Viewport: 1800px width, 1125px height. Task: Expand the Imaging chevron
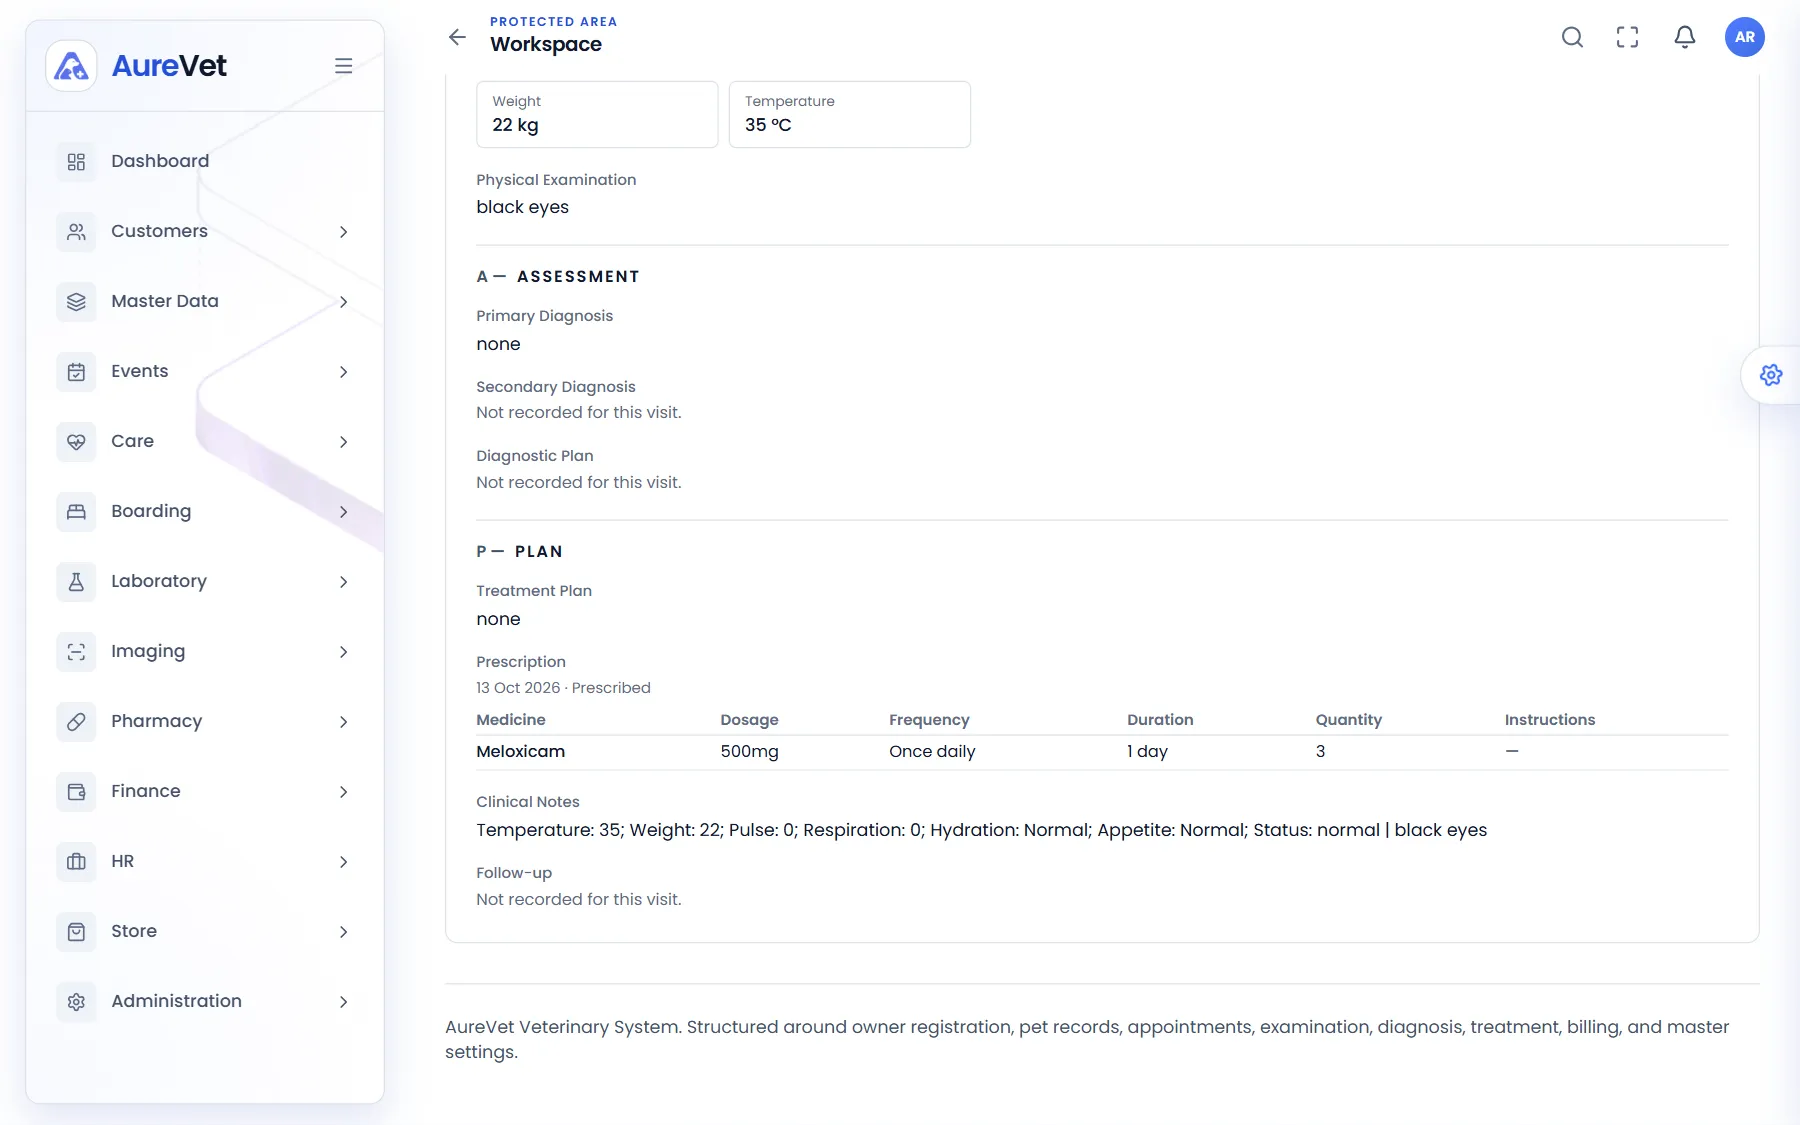343,652
